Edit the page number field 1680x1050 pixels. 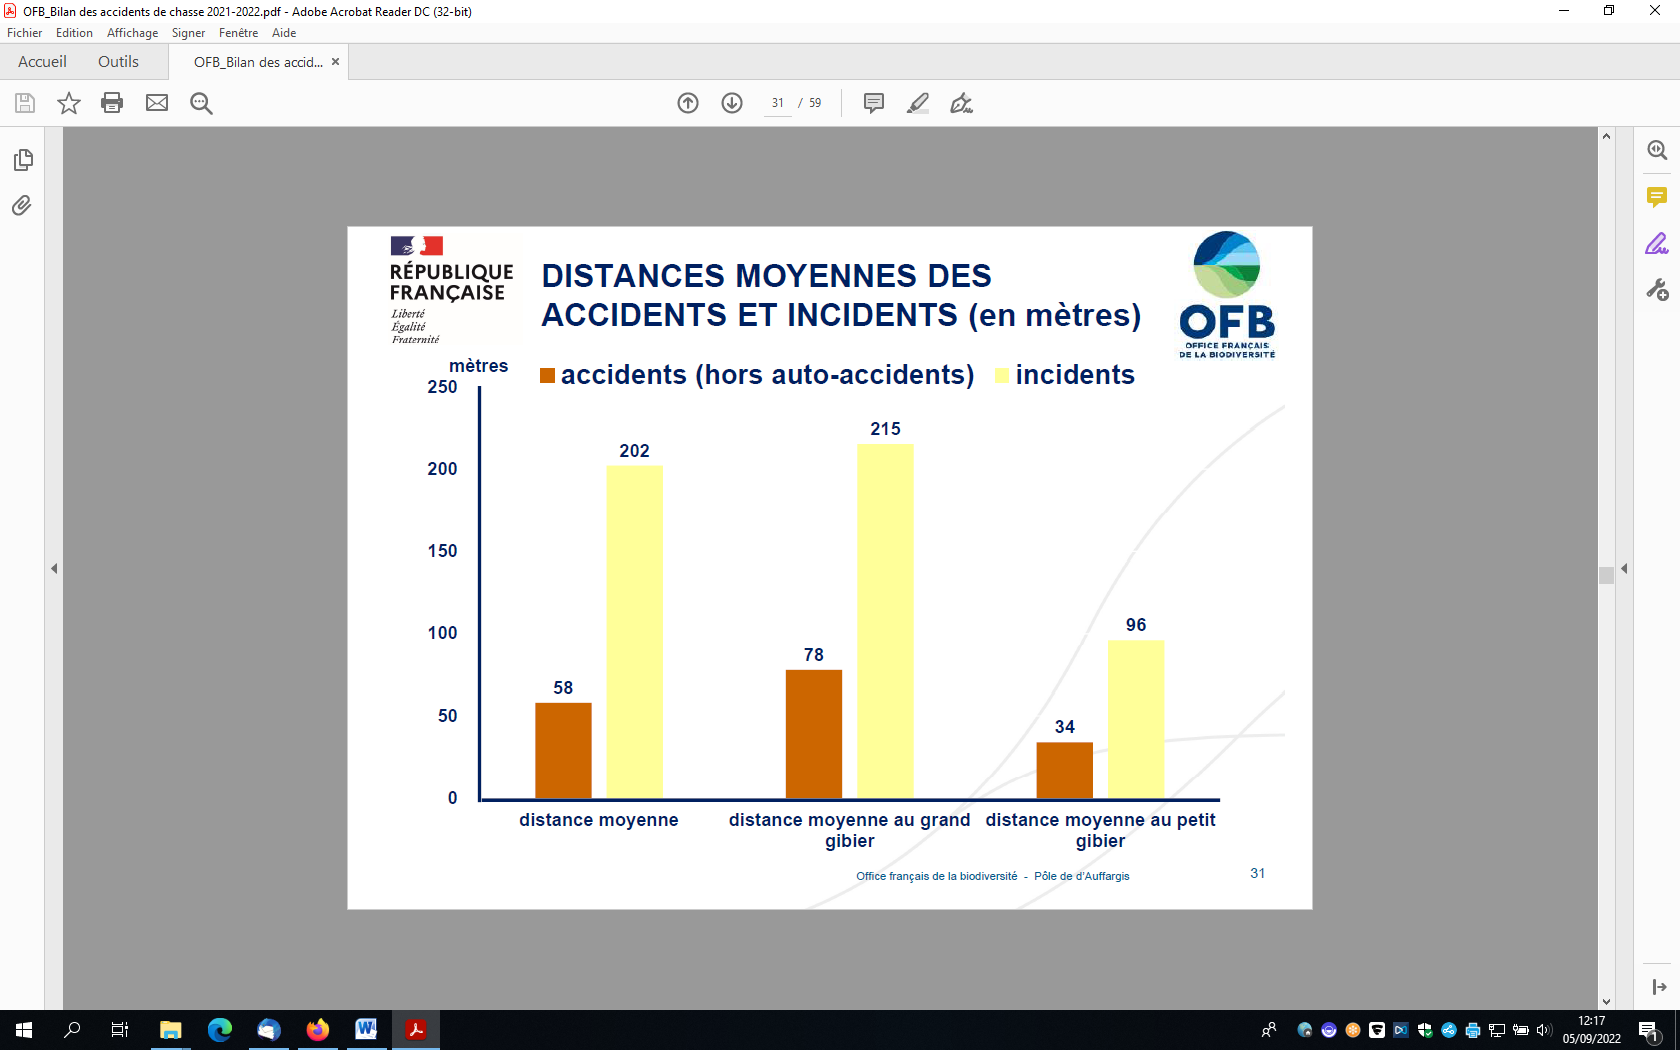[777, 103]
